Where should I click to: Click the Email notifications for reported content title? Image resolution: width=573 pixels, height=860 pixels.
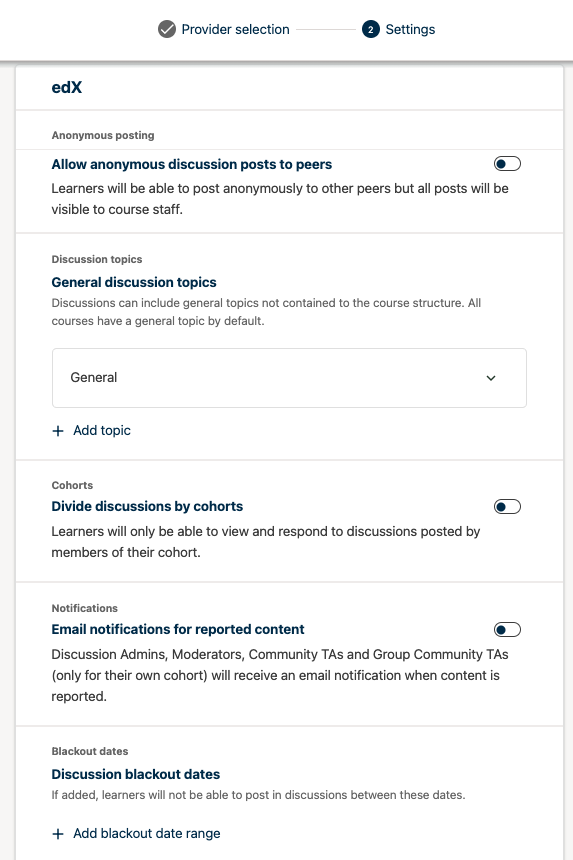(x=178, y=629)
